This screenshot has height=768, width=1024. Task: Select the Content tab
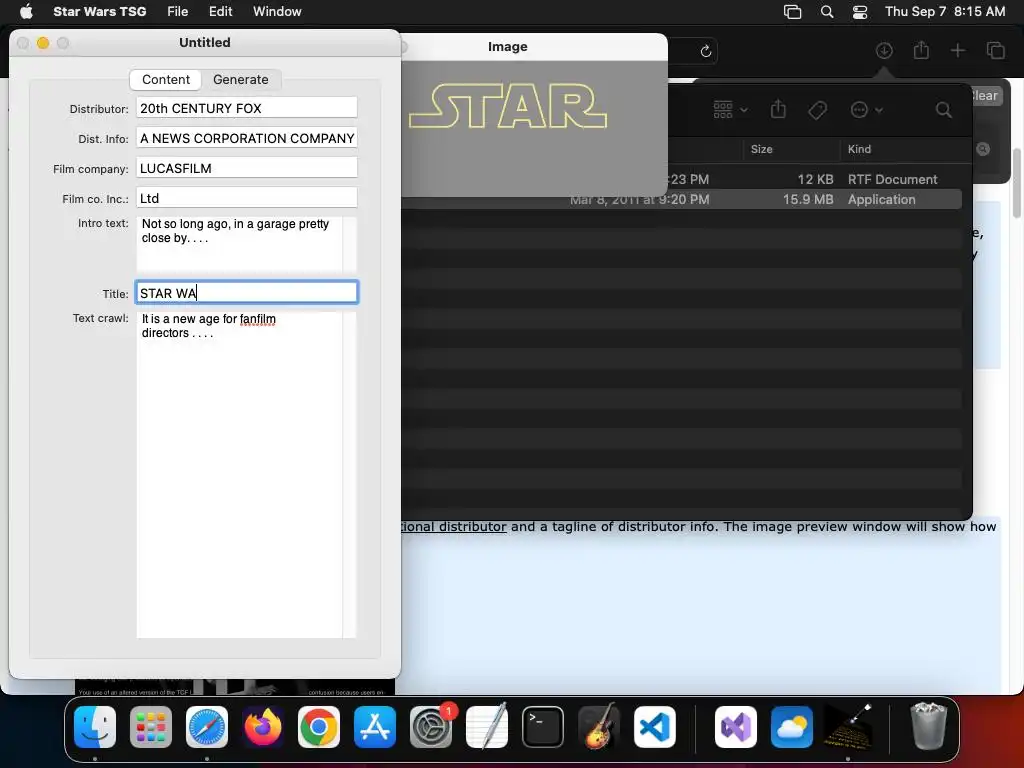point(166,80)
